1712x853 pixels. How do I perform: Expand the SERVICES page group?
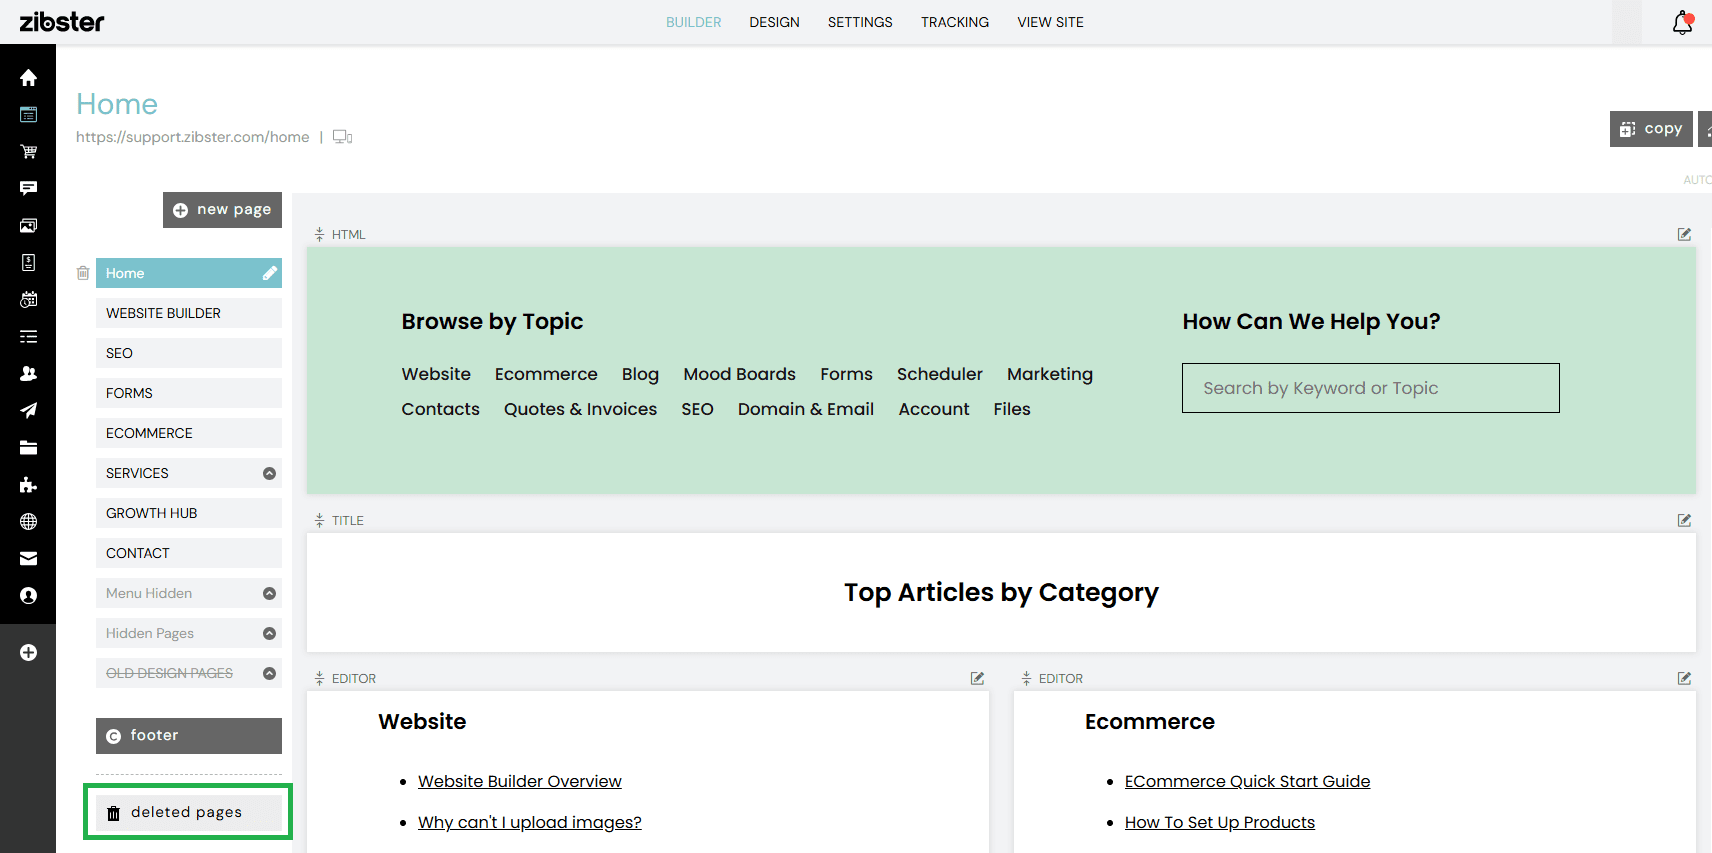[269, 473]
